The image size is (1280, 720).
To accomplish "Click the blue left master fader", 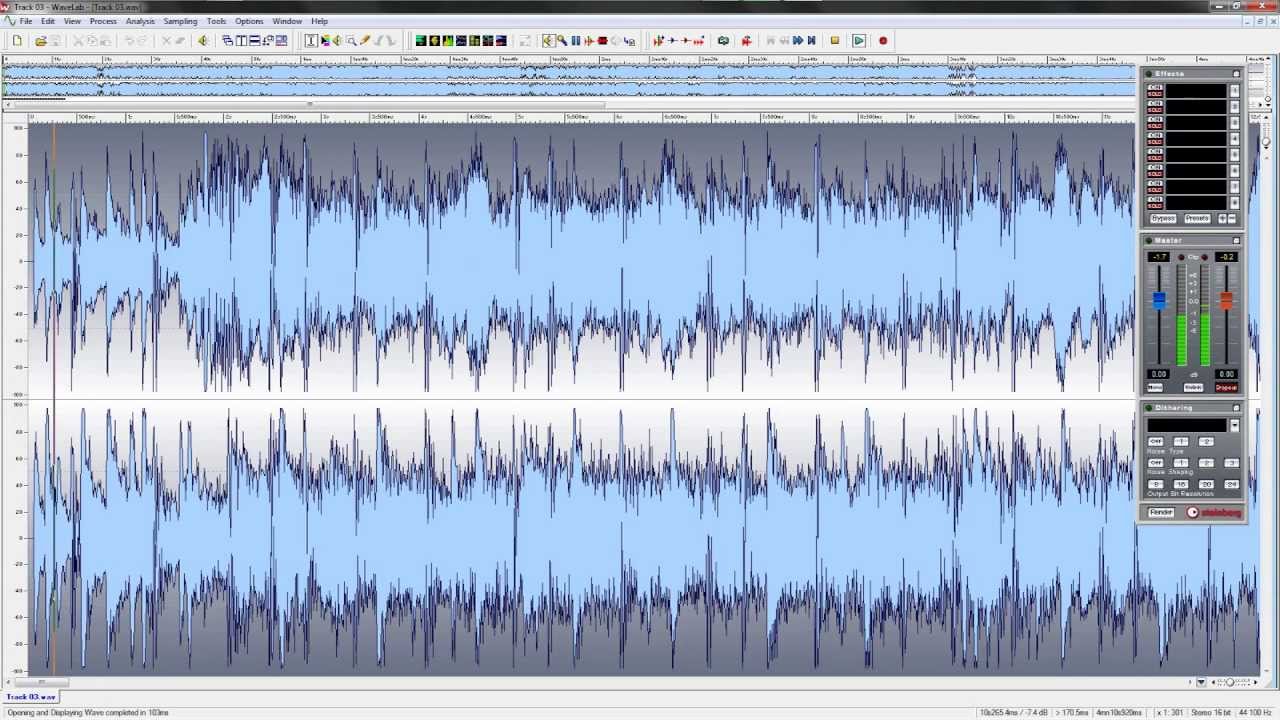I will click(1159, 300).
